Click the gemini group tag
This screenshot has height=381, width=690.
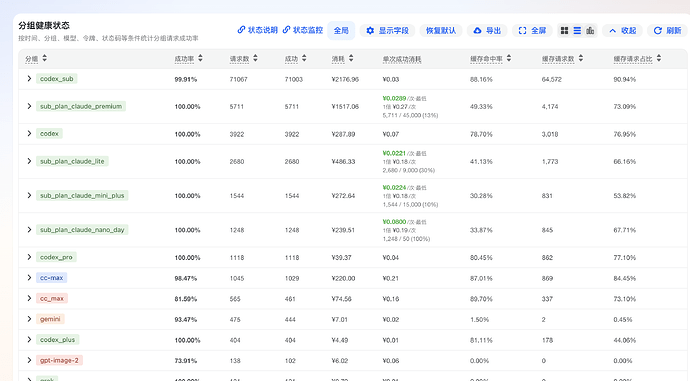click(50, 319)
